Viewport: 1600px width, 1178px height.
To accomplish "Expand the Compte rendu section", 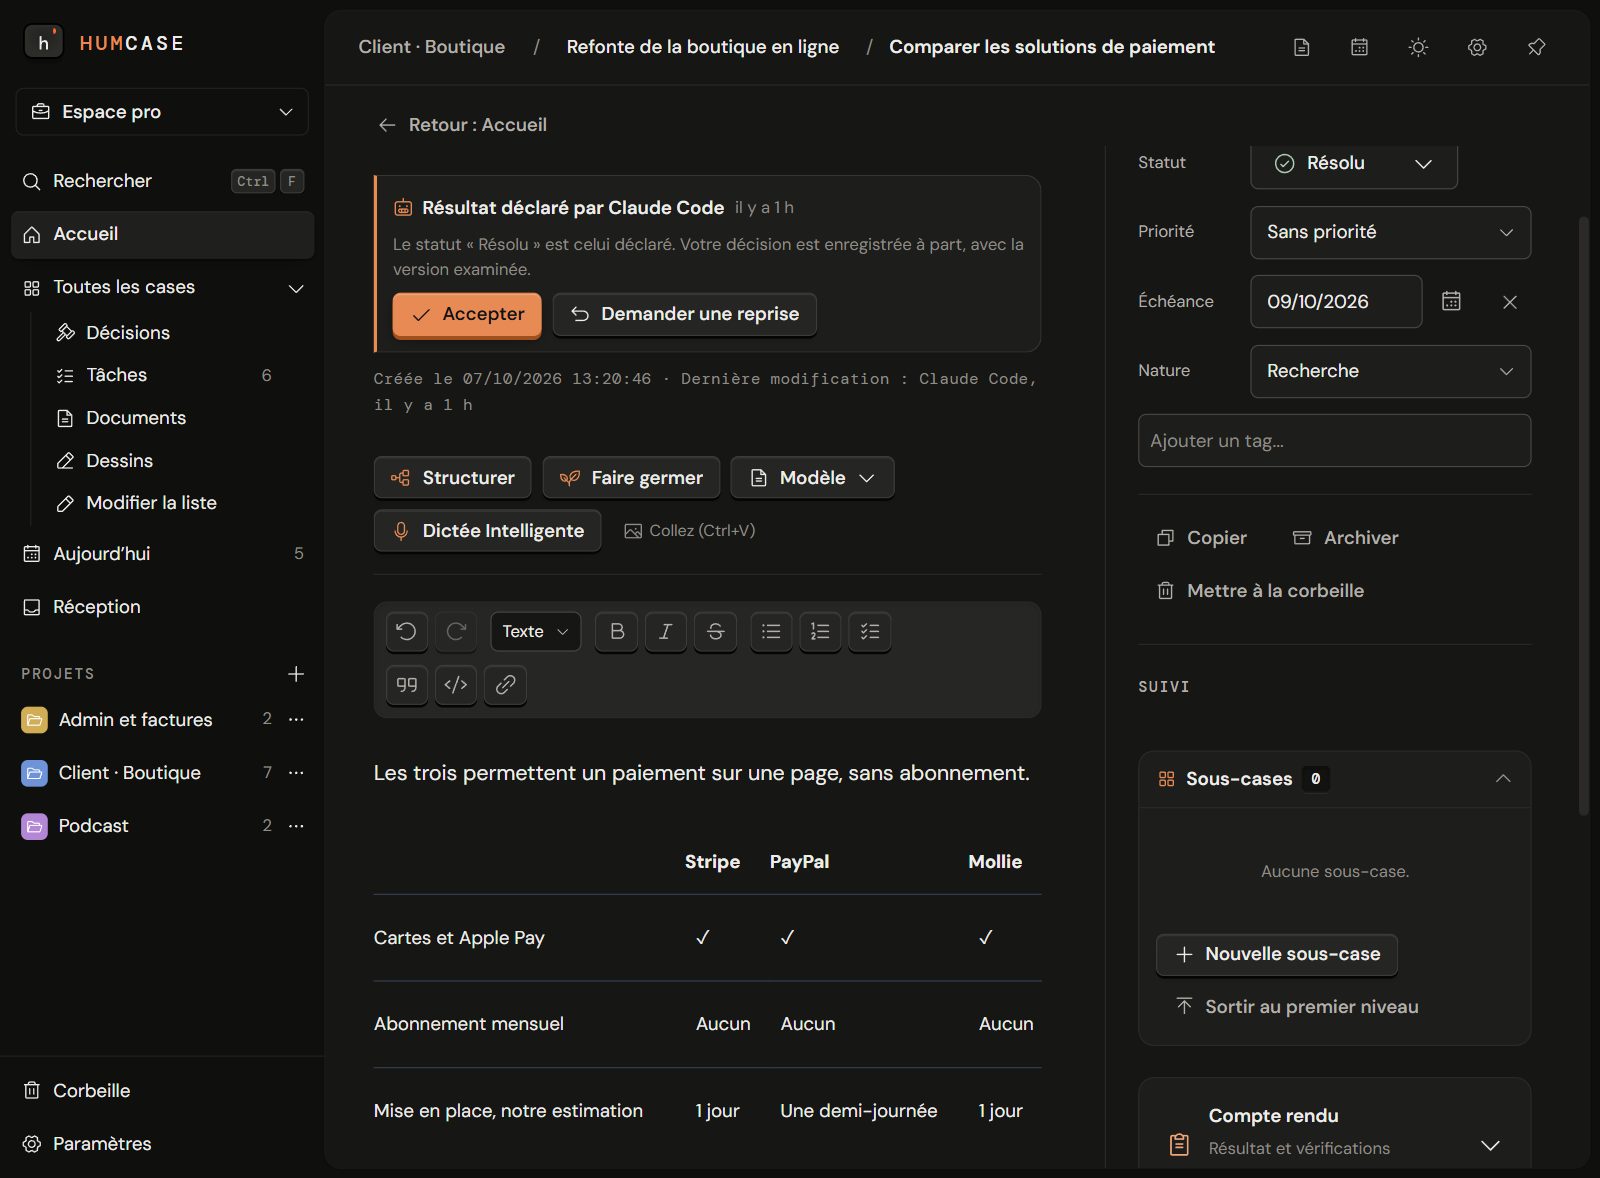I will point(1490,1146).
